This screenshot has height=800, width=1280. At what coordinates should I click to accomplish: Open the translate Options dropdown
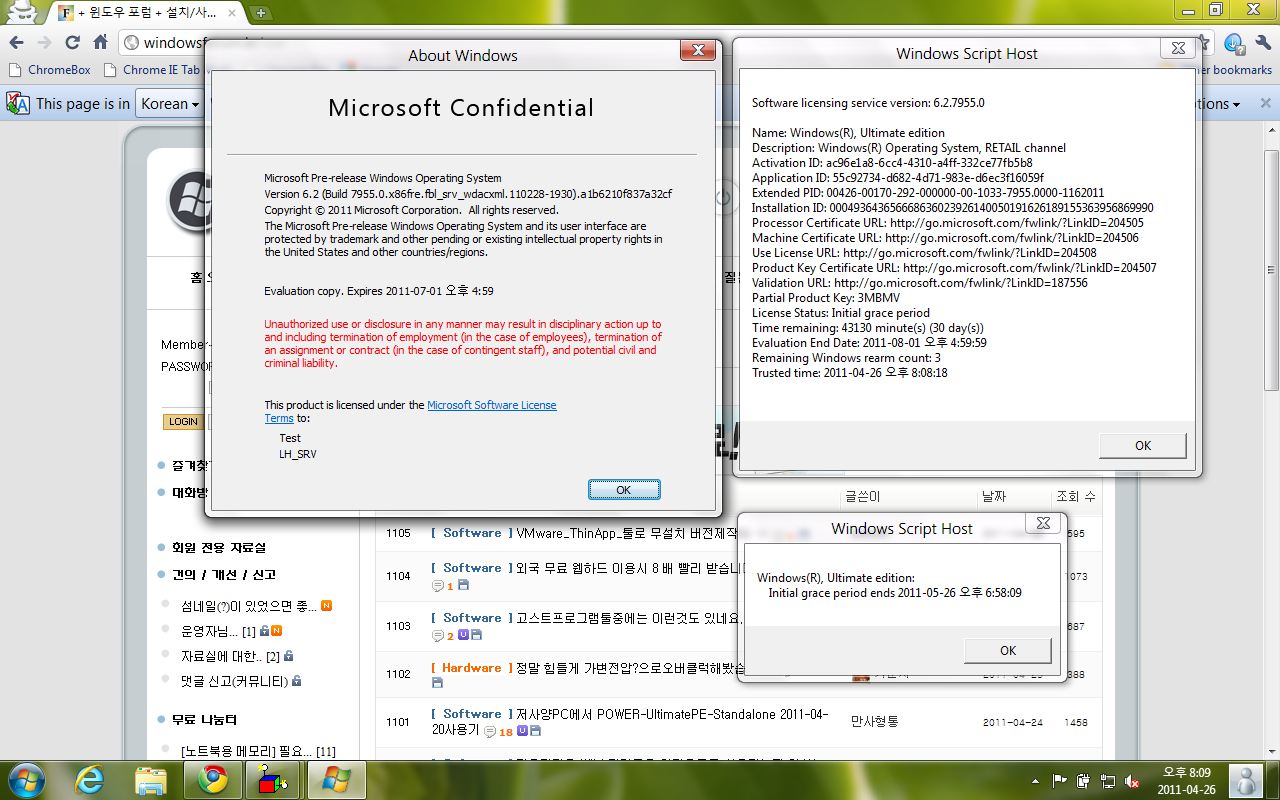coord(1218,103)
